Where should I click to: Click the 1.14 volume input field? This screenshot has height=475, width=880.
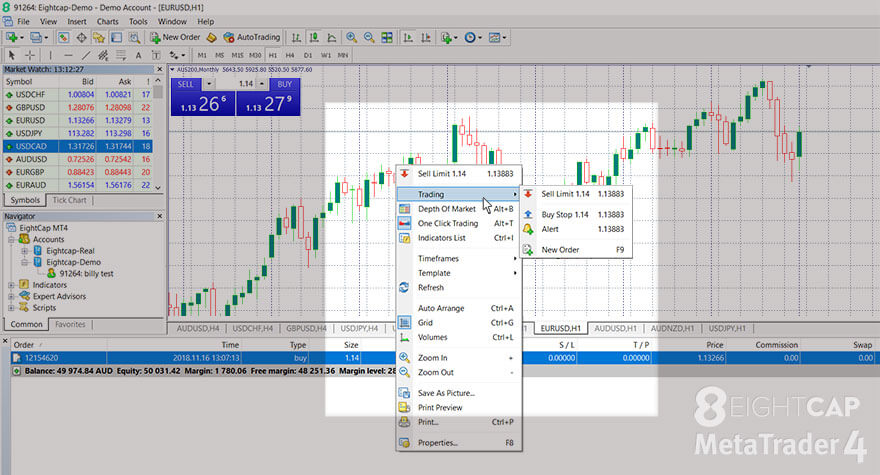tap(236, 84)
